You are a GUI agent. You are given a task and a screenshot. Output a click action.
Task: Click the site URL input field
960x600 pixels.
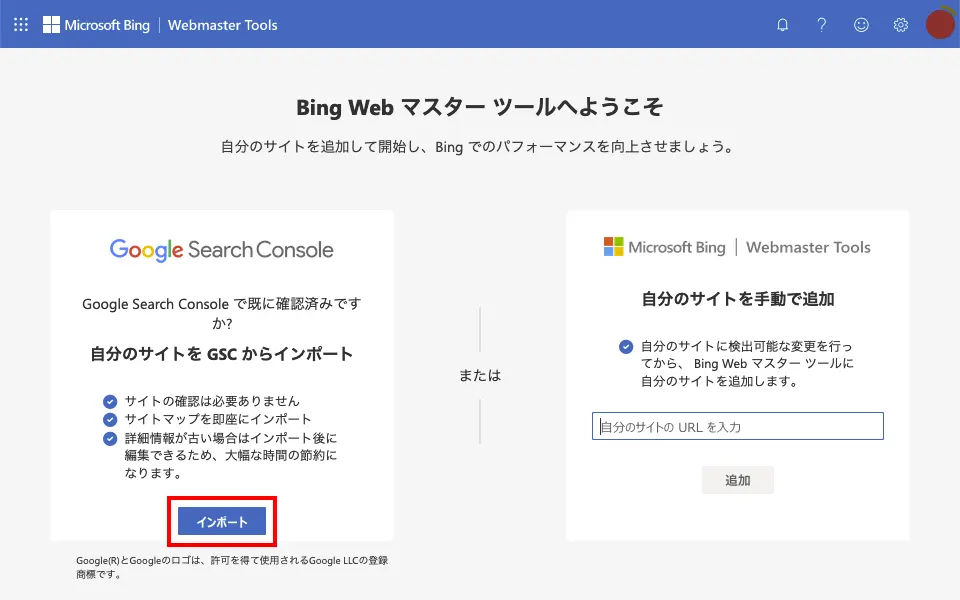[x=737, y=426]
